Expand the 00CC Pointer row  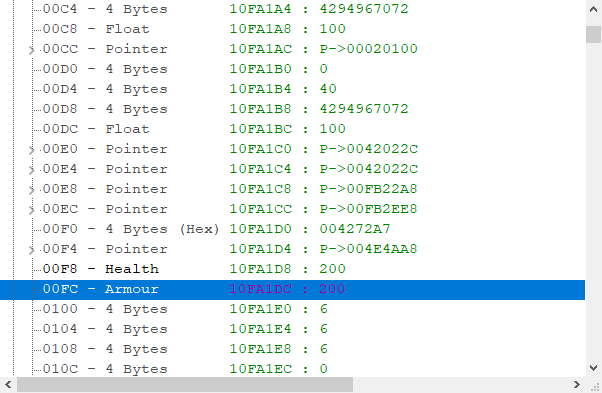coord(31,50)
